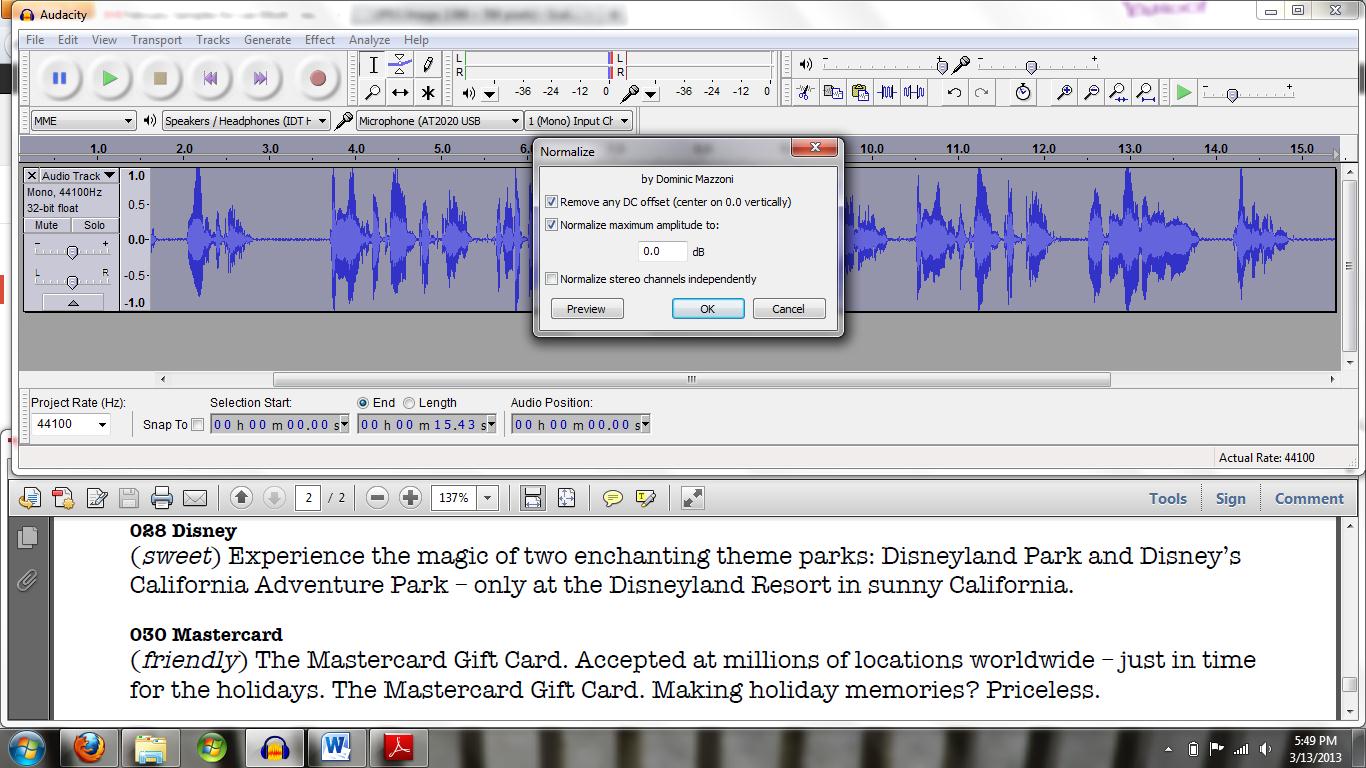Collapse the audio track with the triangle button
Viewport: 1366px width, 768px height.
pyautogui.click(x=73, y=302)
